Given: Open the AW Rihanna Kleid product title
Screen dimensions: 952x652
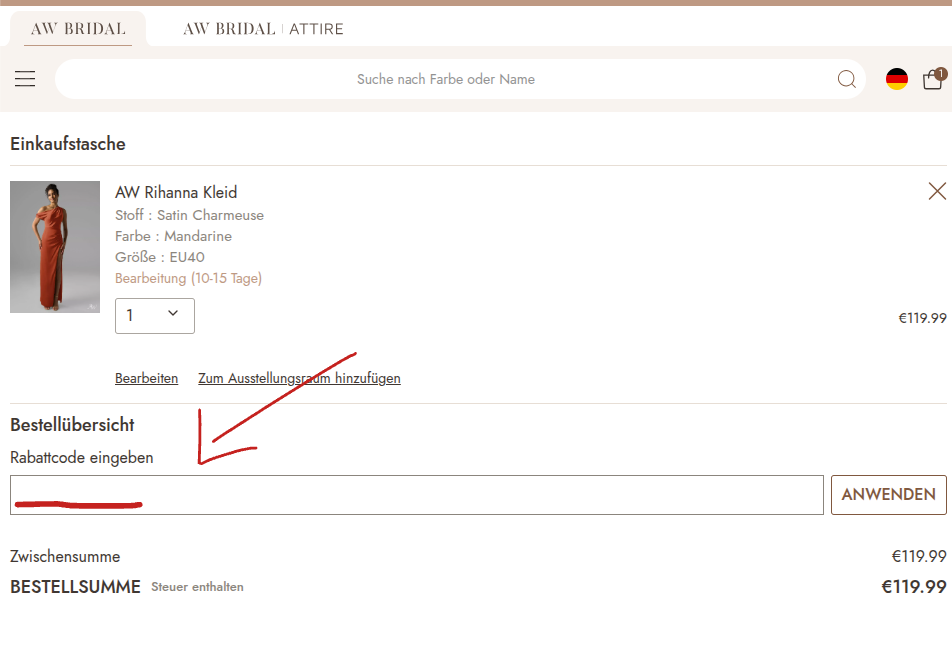Looking at the screenshot, I should pos(176,192).
